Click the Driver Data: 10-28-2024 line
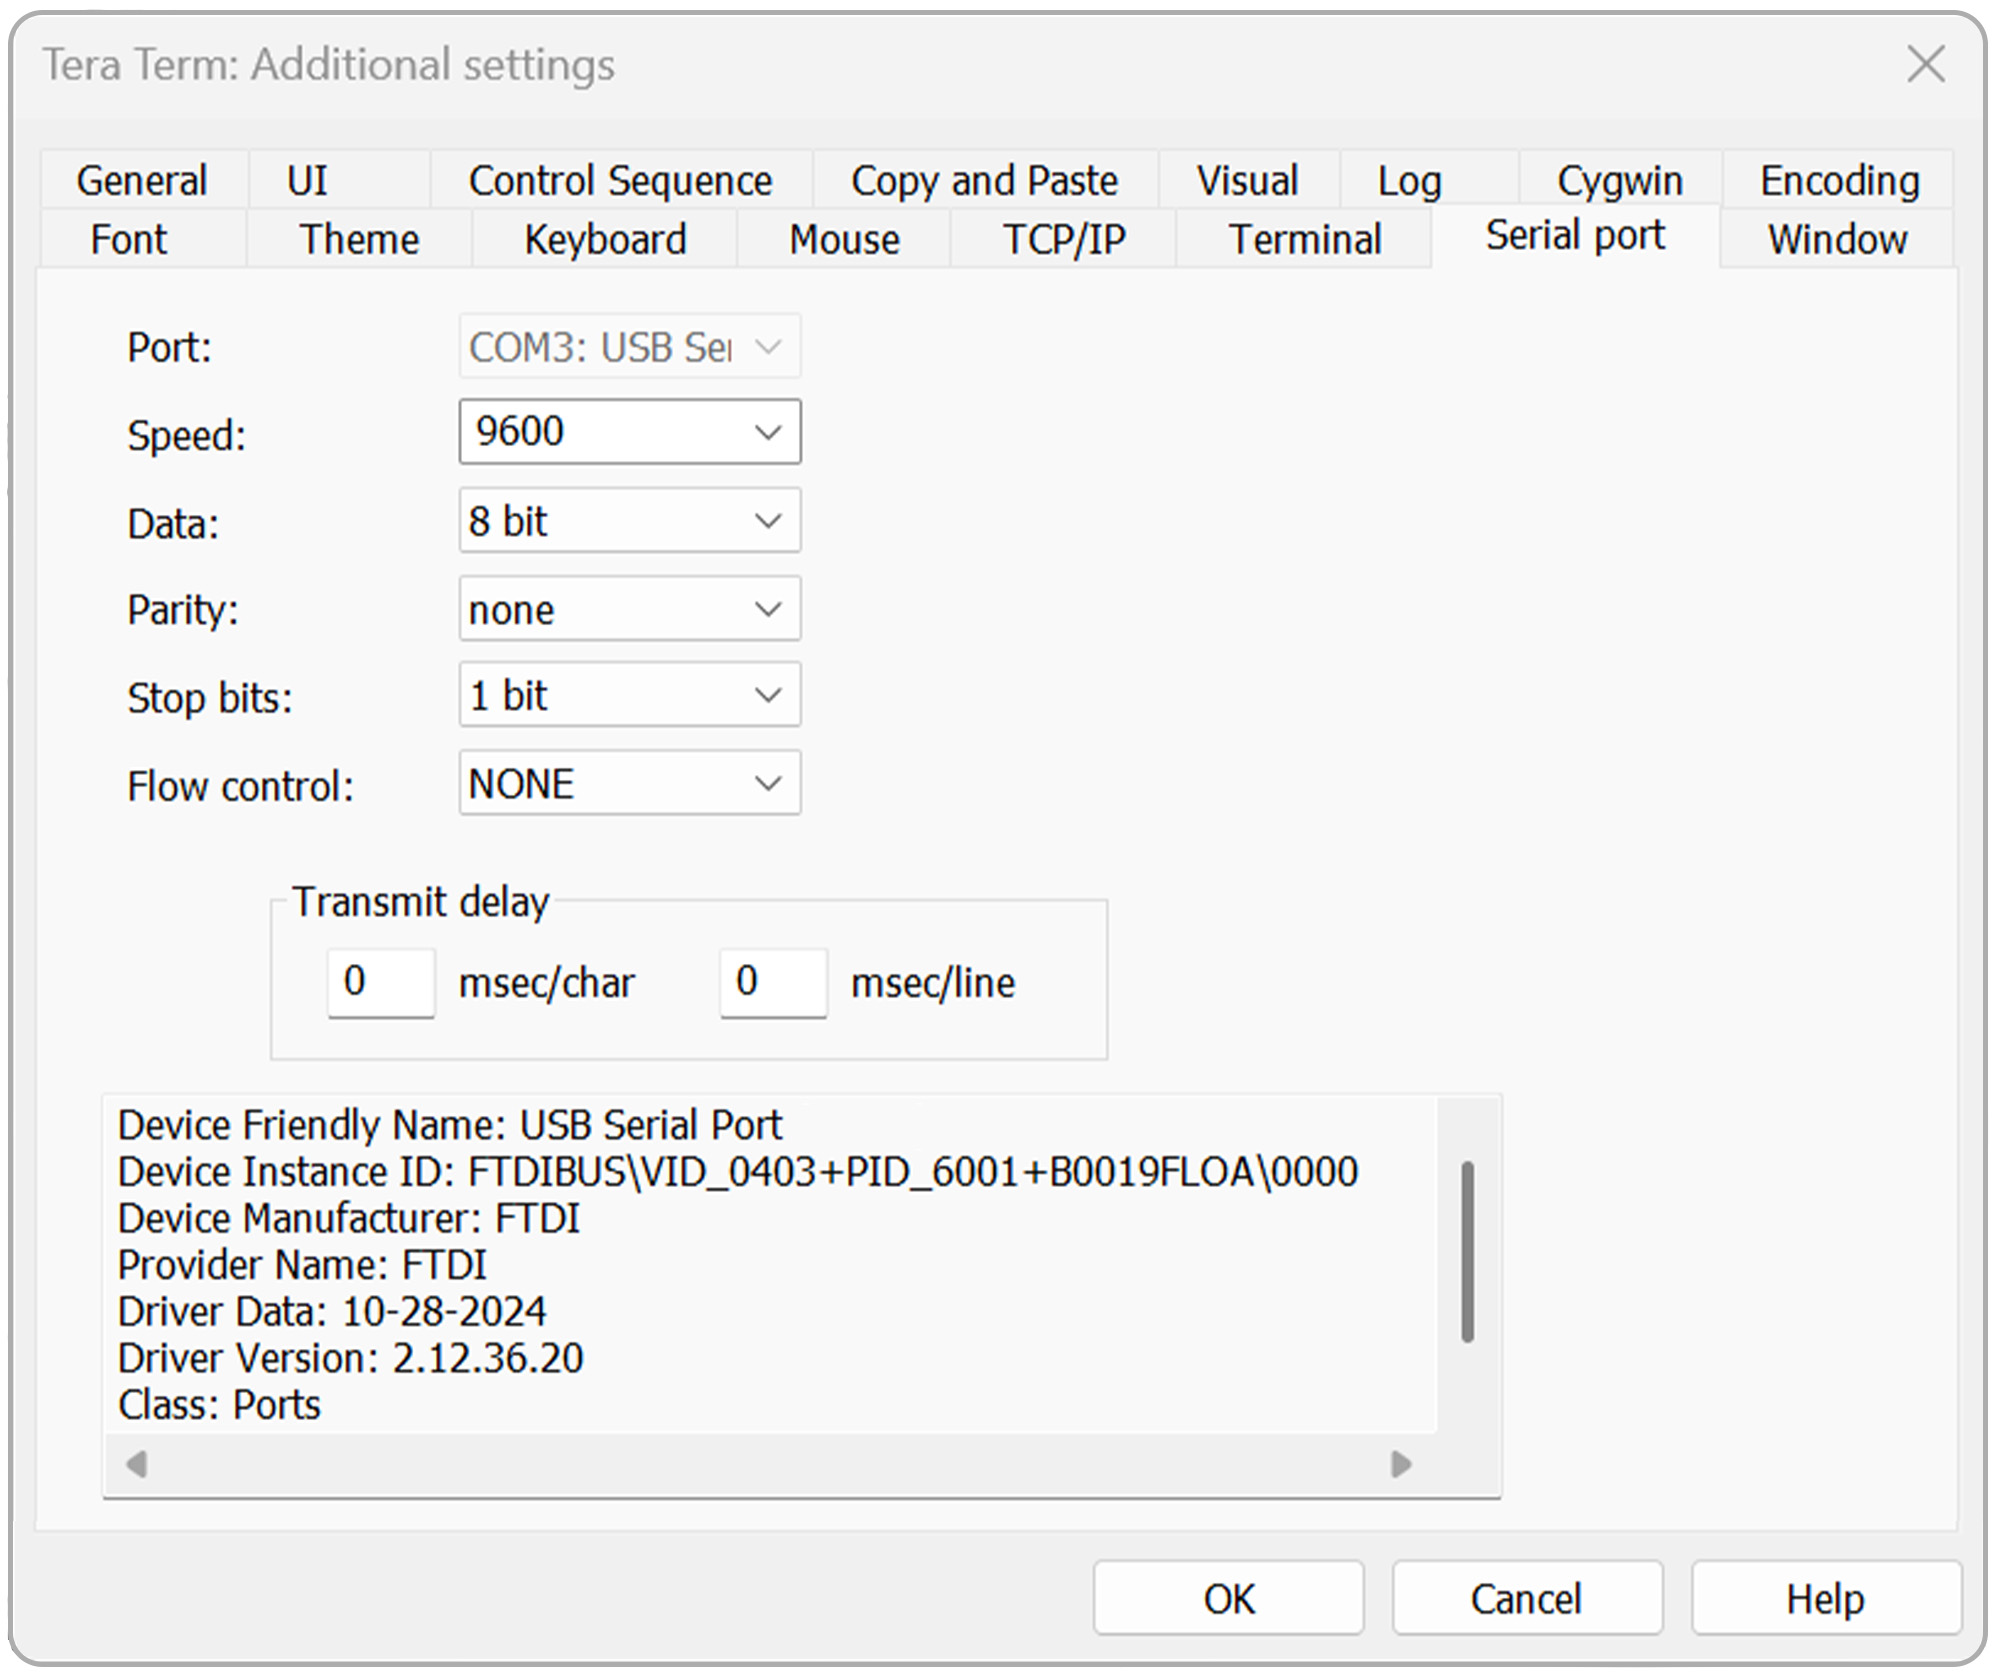Viewport: 2000px width, 1675px height. [332, 1311]
